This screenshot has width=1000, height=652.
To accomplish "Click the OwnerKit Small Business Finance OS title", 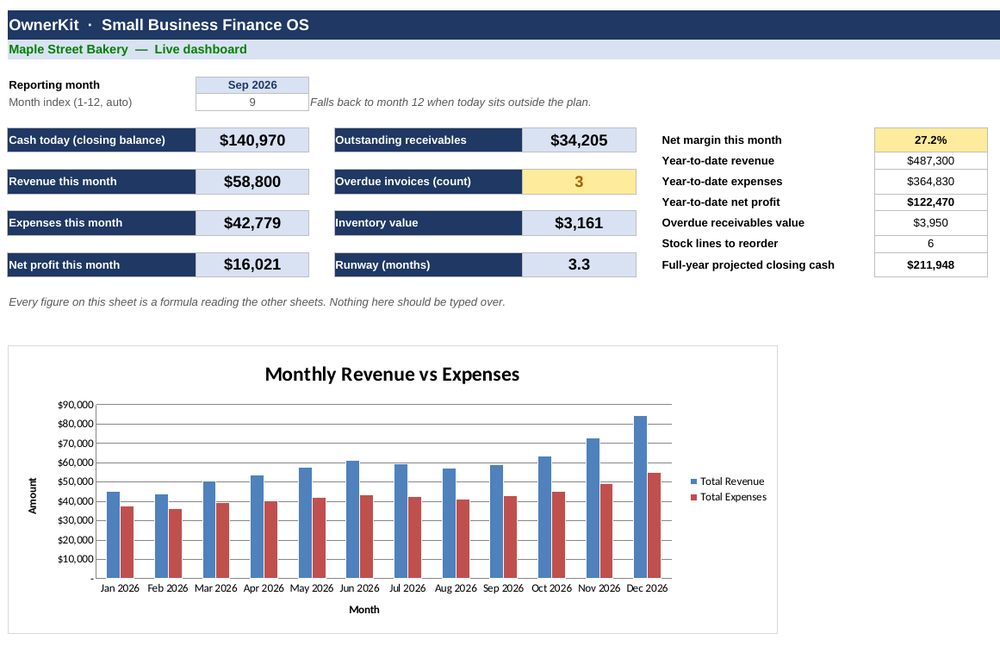I will coord(159,25).
